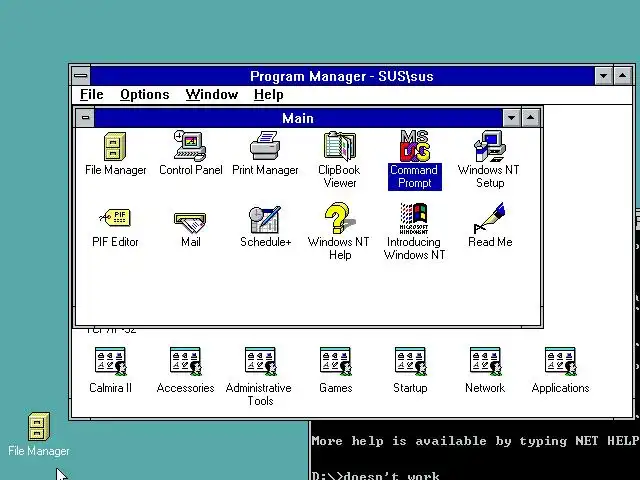Click the Main group title bar
640x480 pixels.
pos(298,118)
